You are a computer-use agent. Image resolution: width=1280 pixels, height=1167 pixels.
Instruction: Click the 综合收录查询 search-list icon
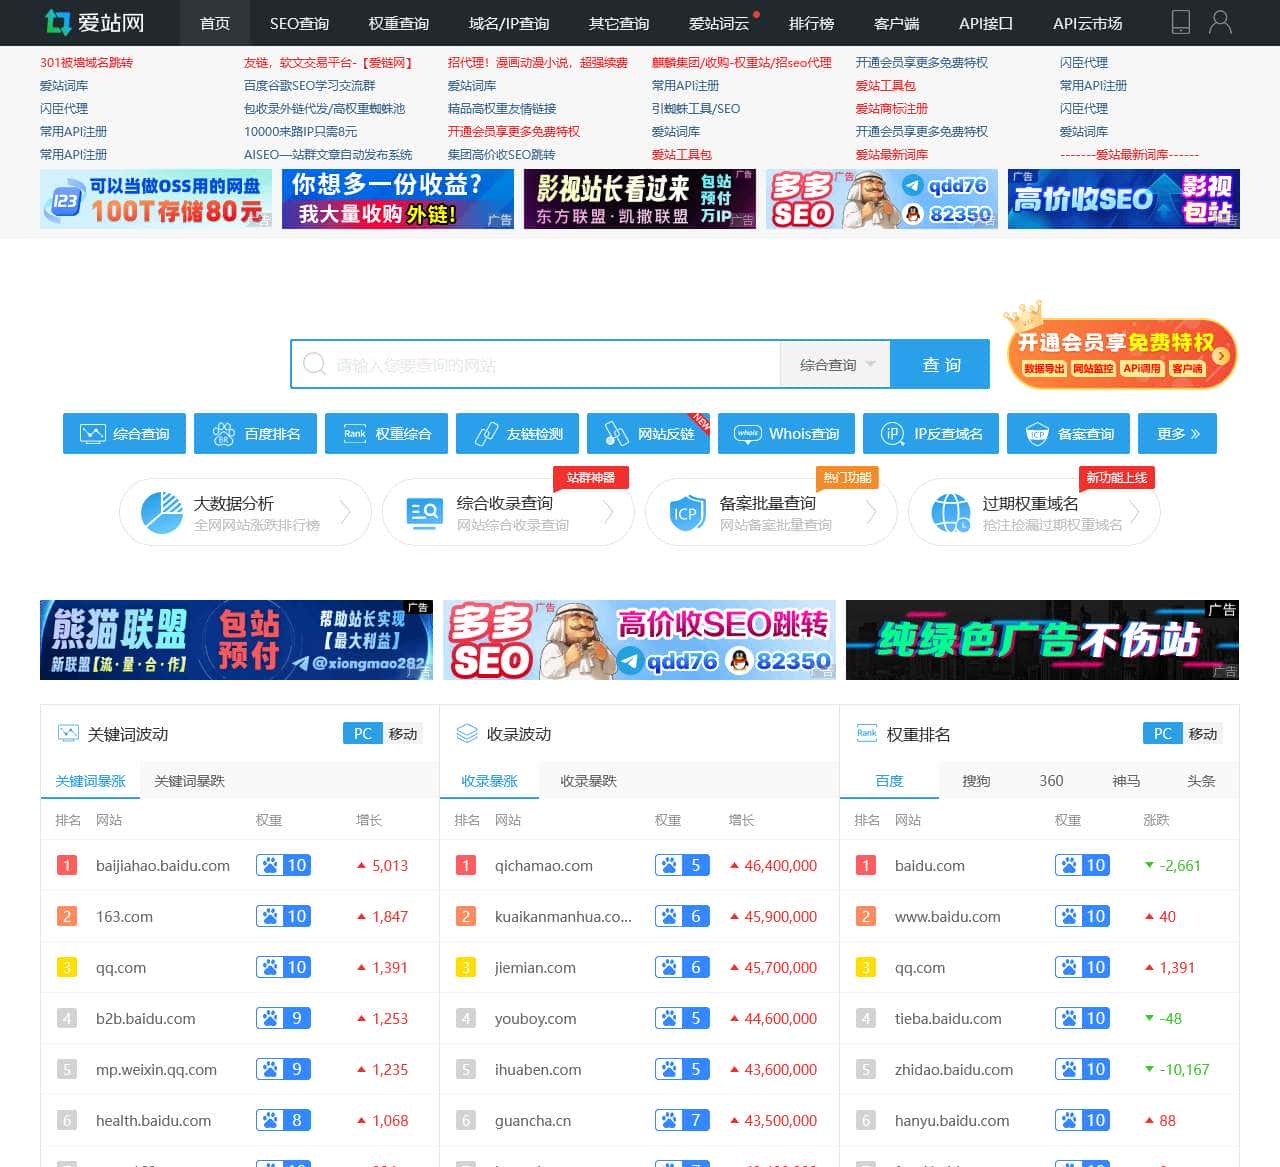(x=424, y=512)
